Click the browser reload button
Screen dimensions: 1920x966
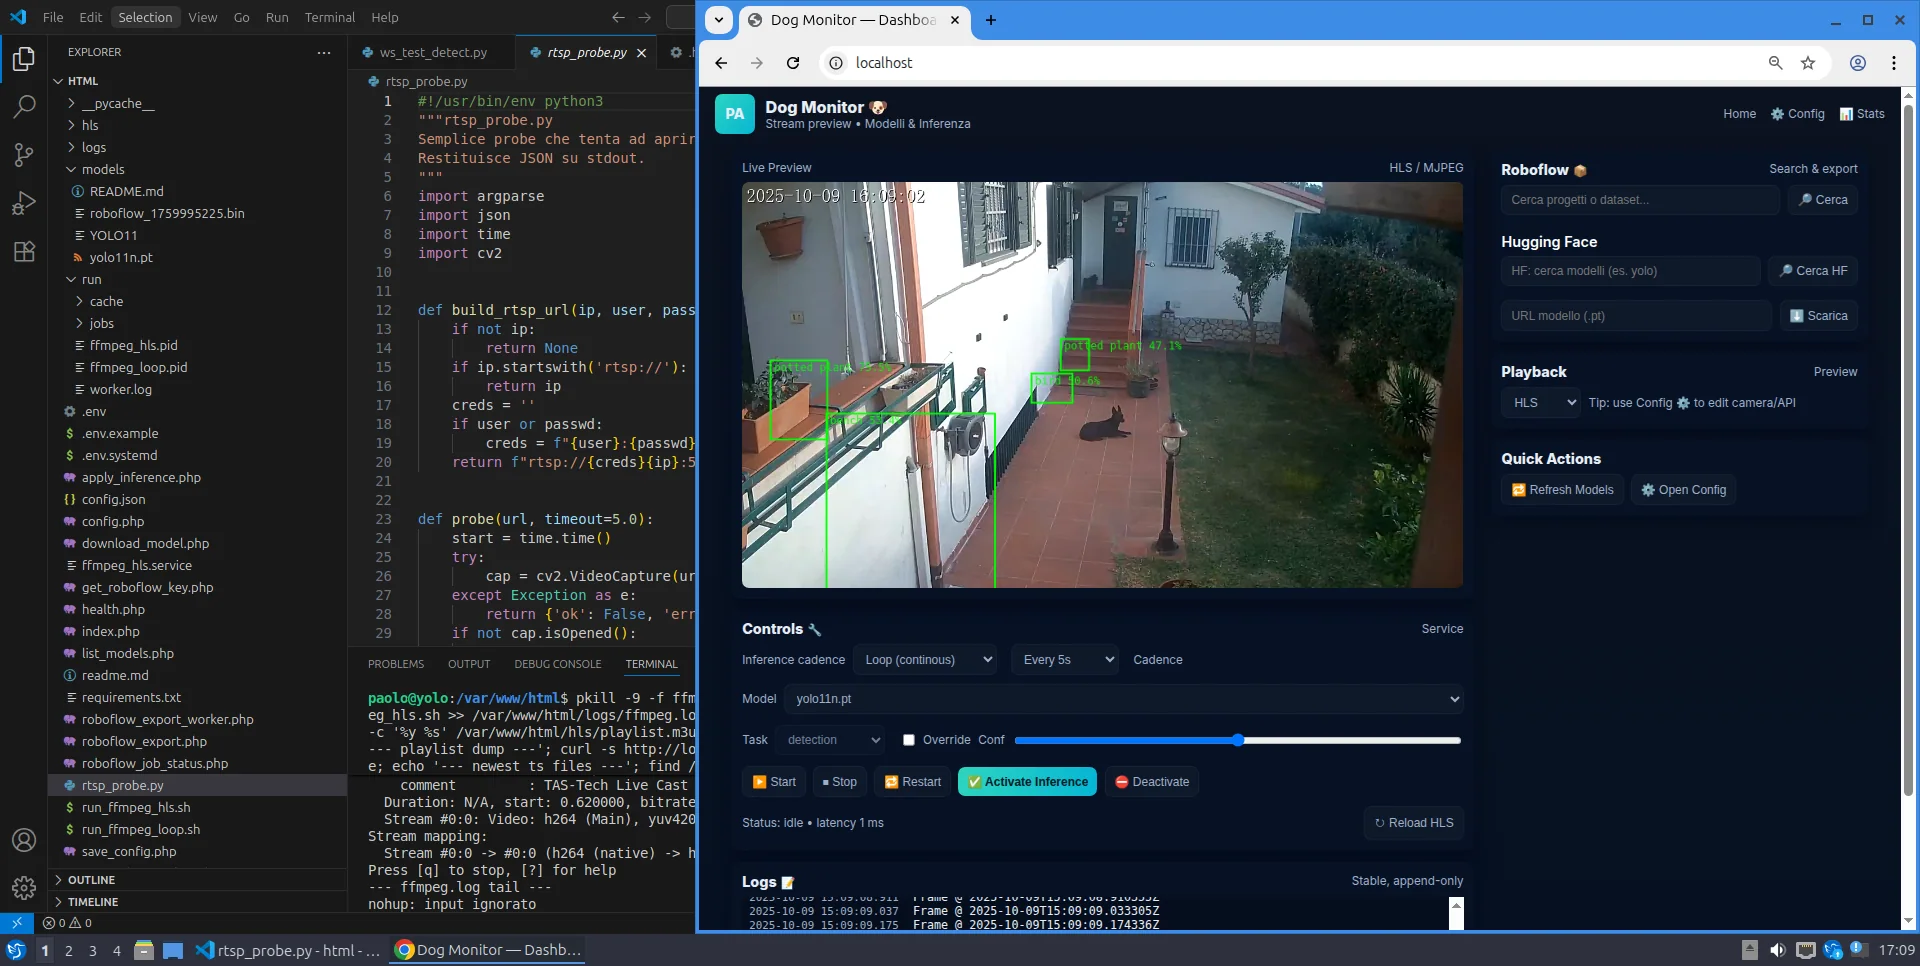click(793, 63)
